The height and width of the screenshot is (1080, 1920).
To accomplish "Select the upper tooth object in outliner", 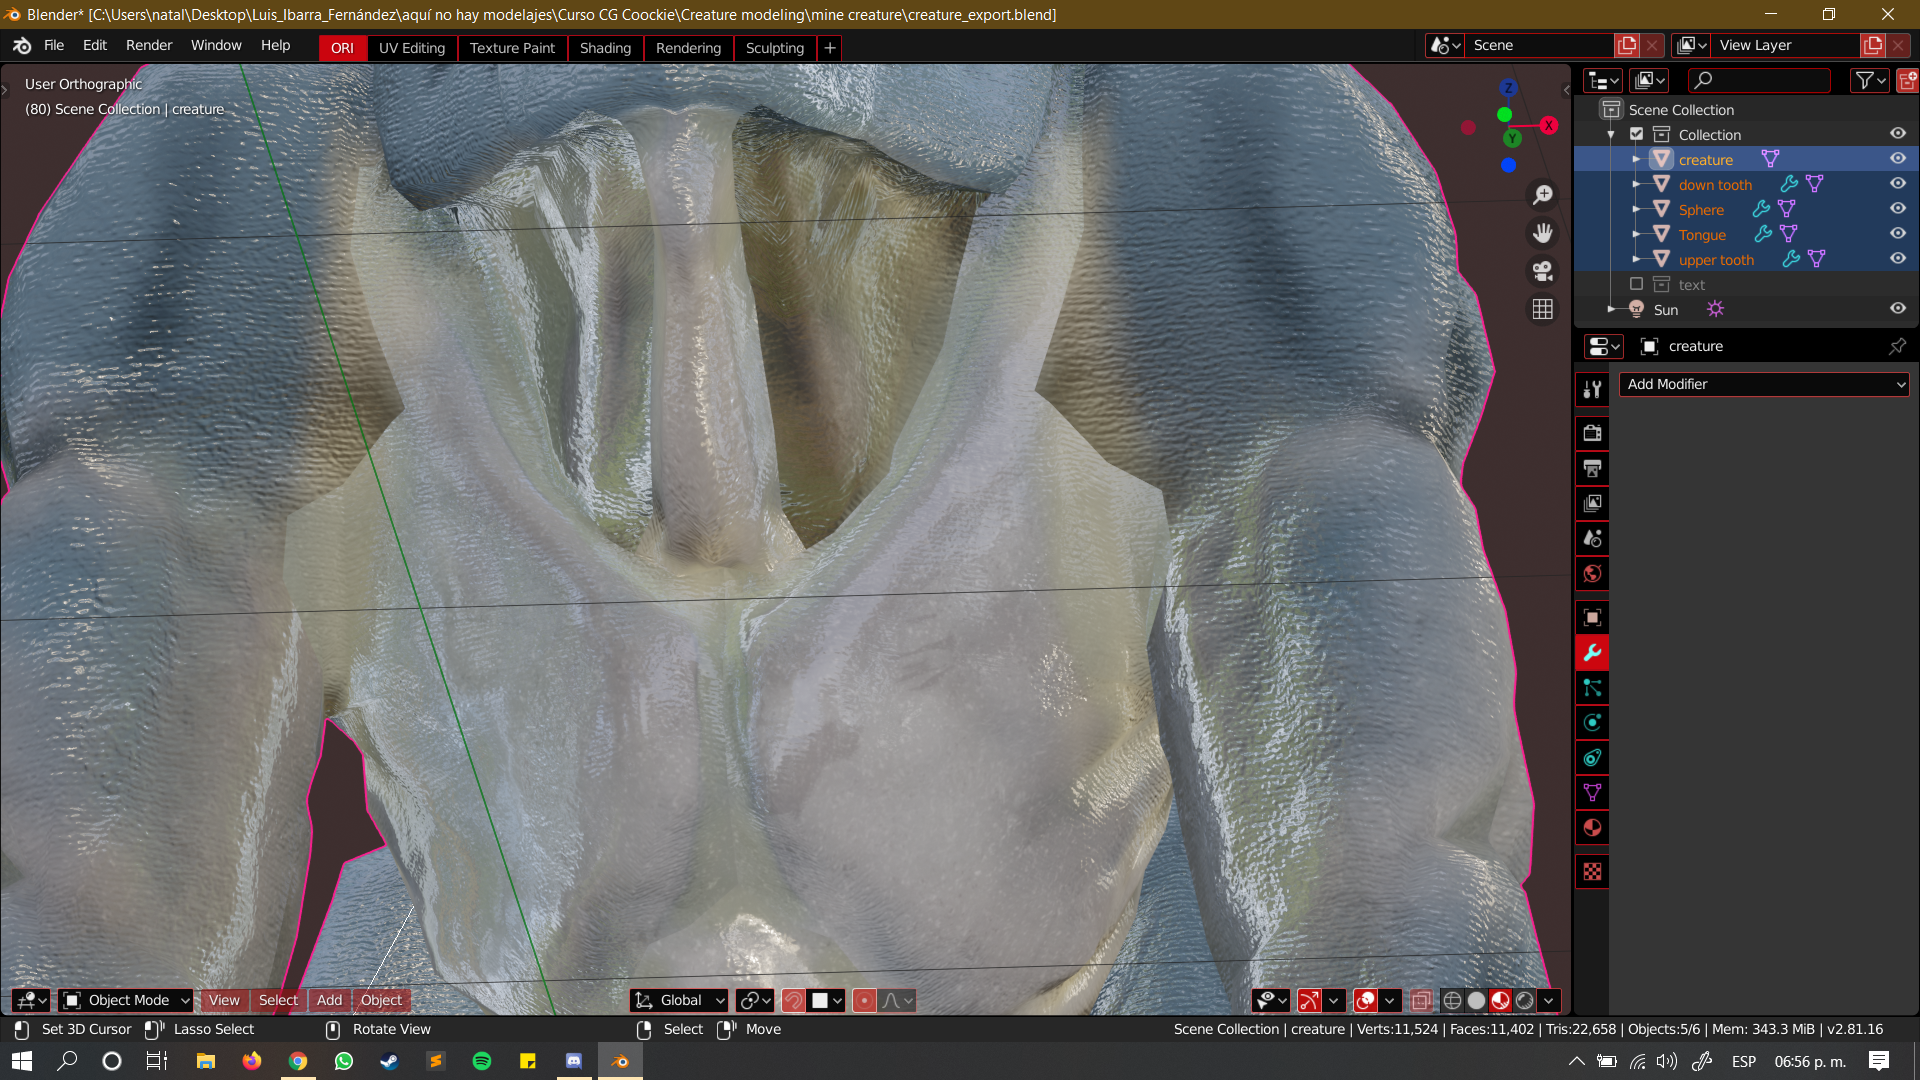I will pyautogui.click(x=1716, y=260).
